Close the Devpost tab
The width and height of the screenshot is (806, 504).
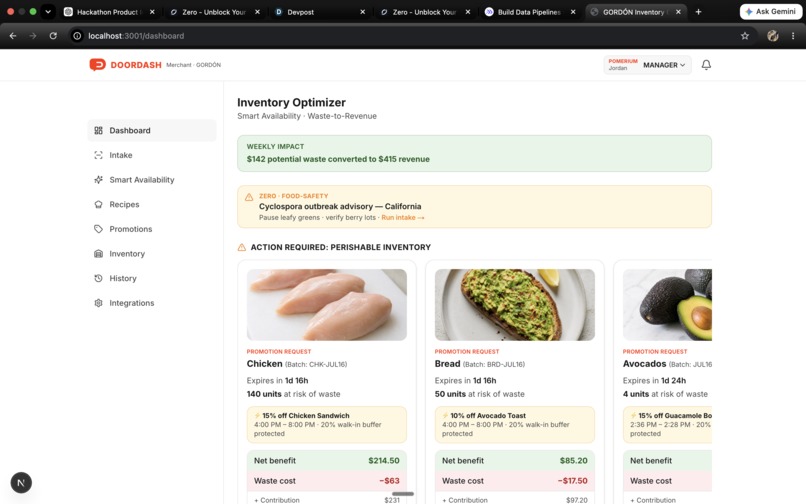(x=362, y=12)
